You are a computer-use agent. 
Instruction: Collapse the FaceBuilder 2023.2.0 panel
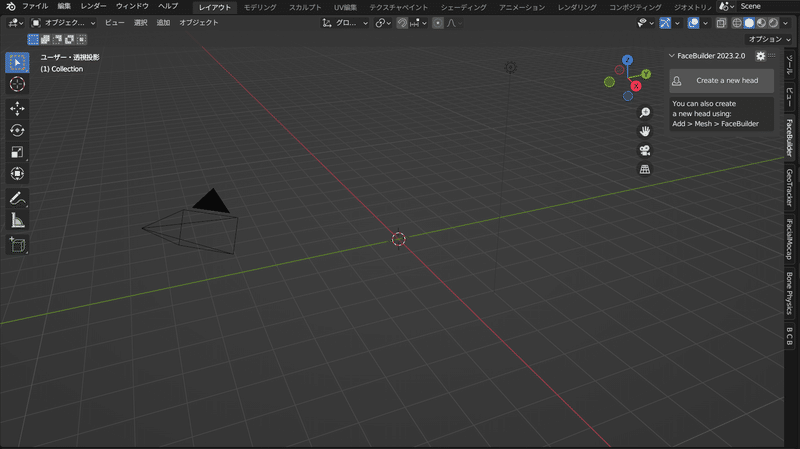point(671,56)
